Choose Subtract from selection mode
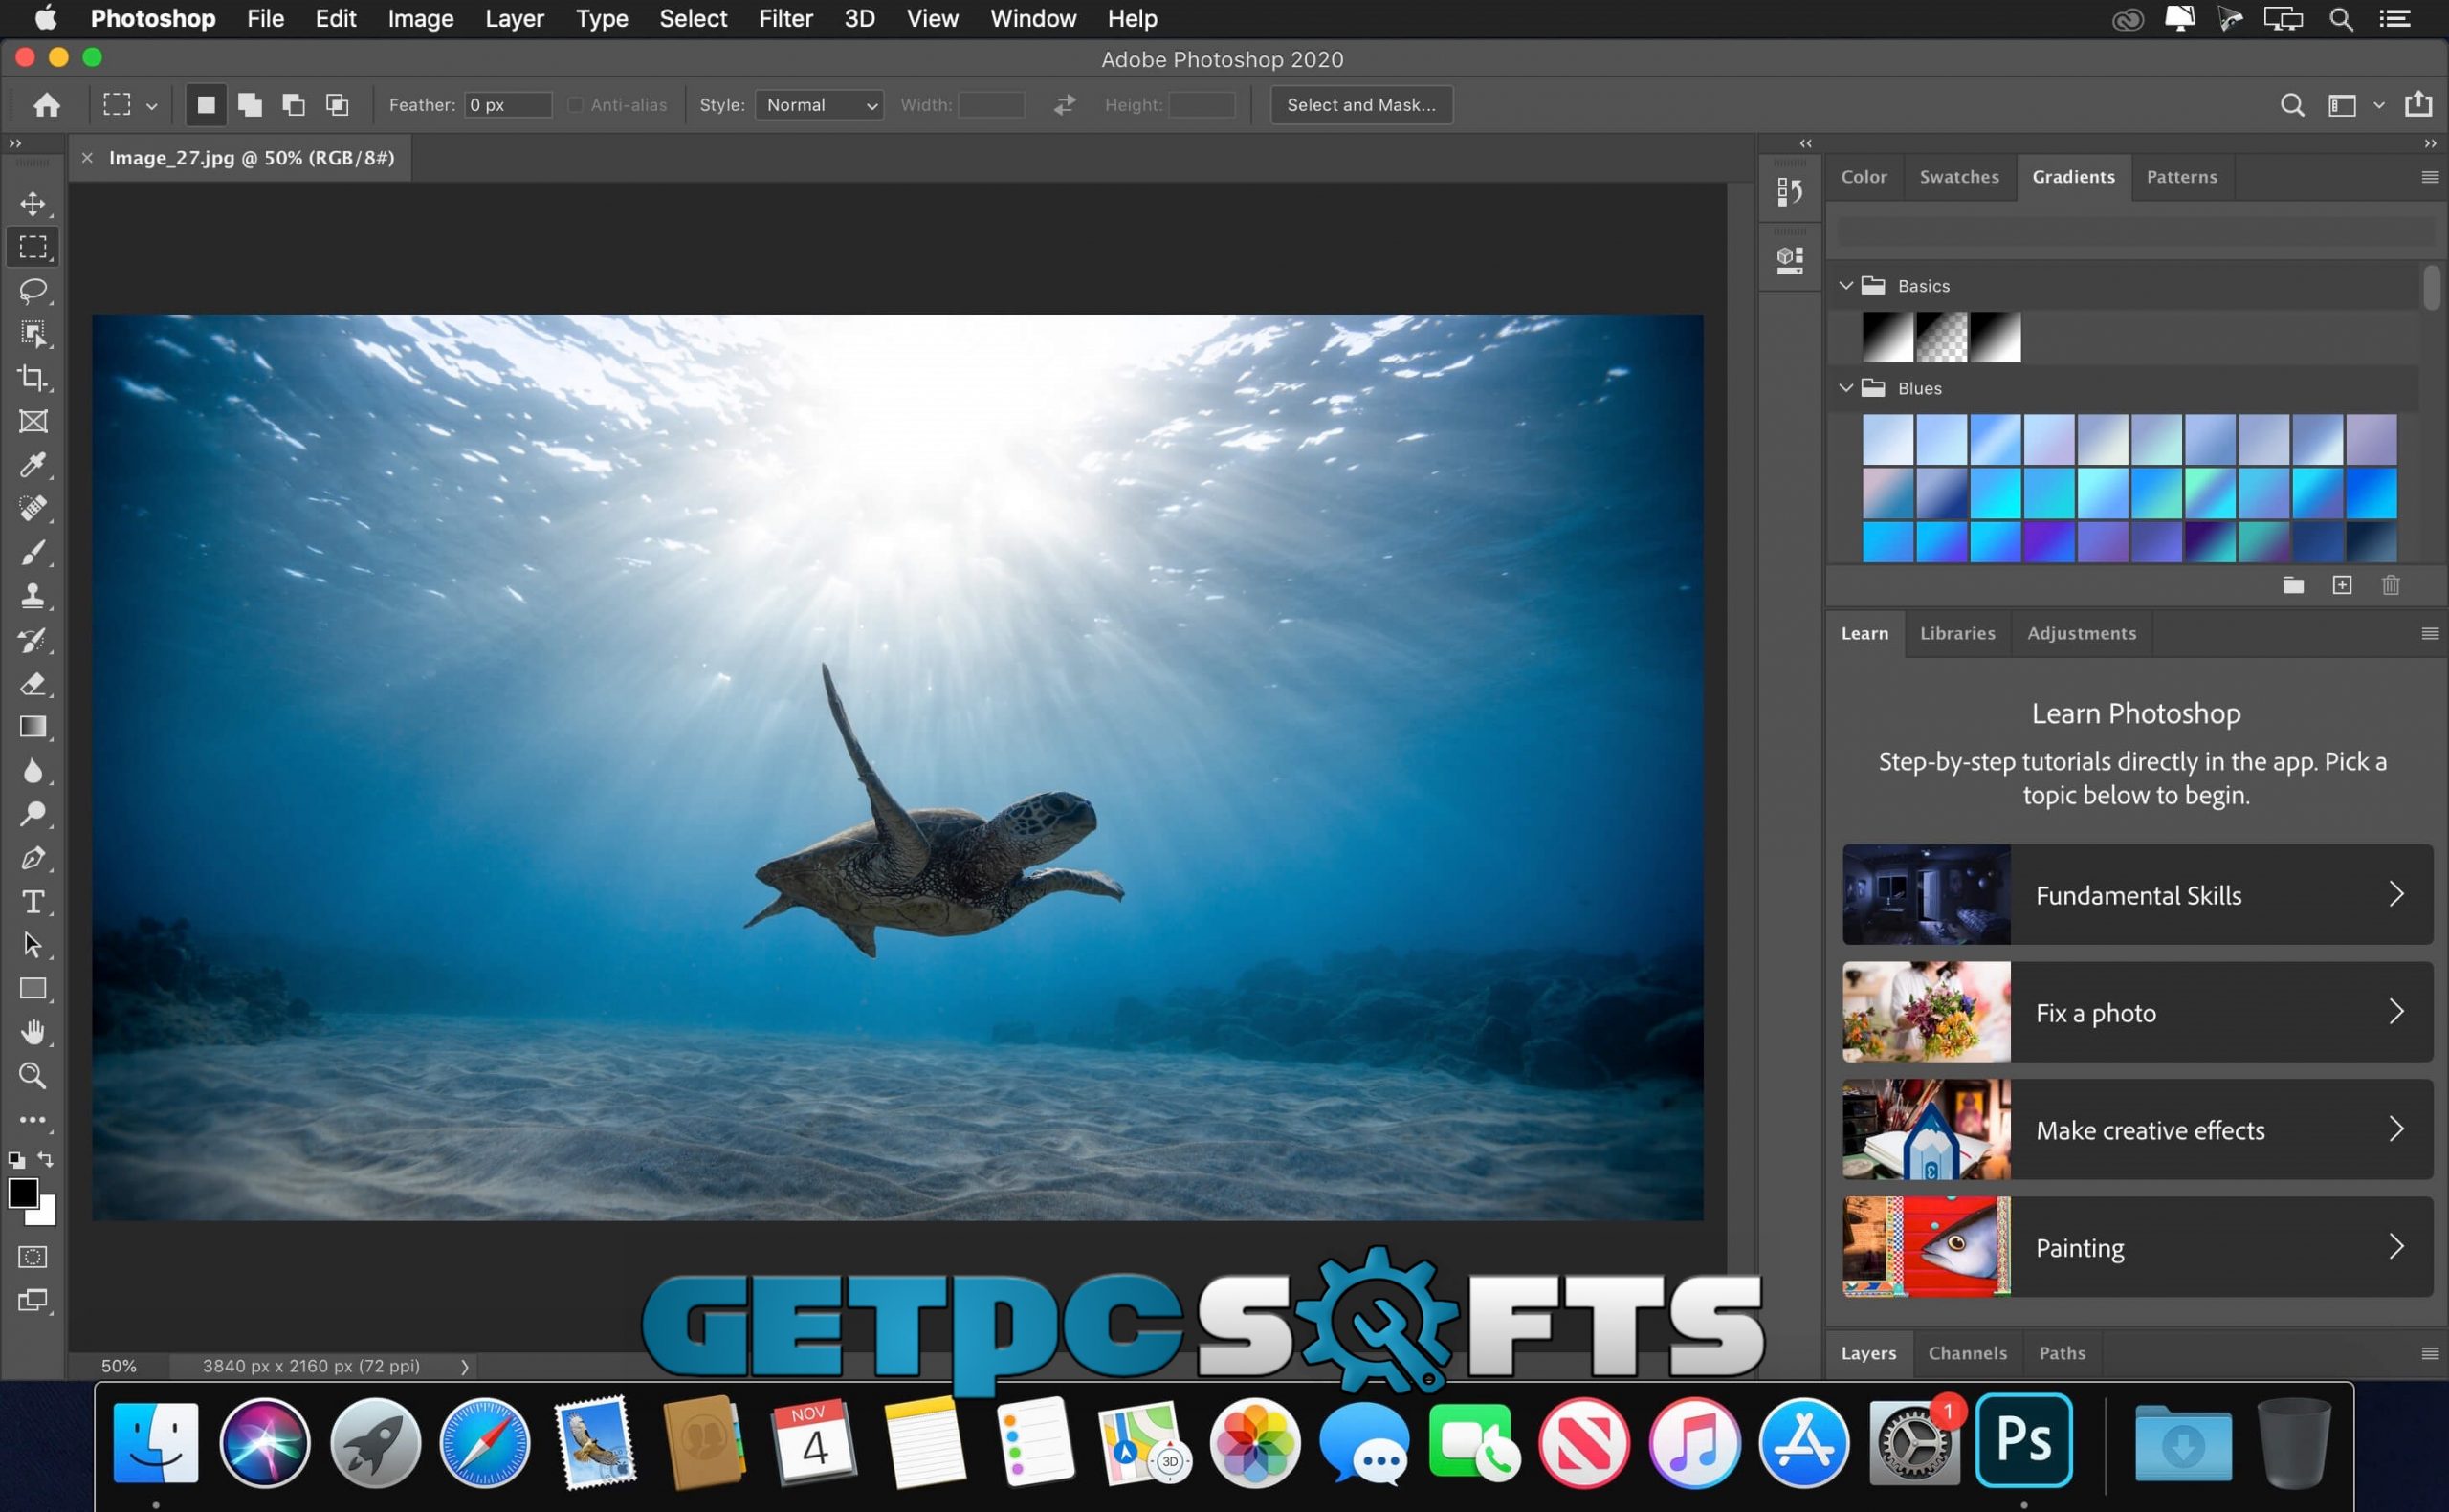 tap(293, 104)
